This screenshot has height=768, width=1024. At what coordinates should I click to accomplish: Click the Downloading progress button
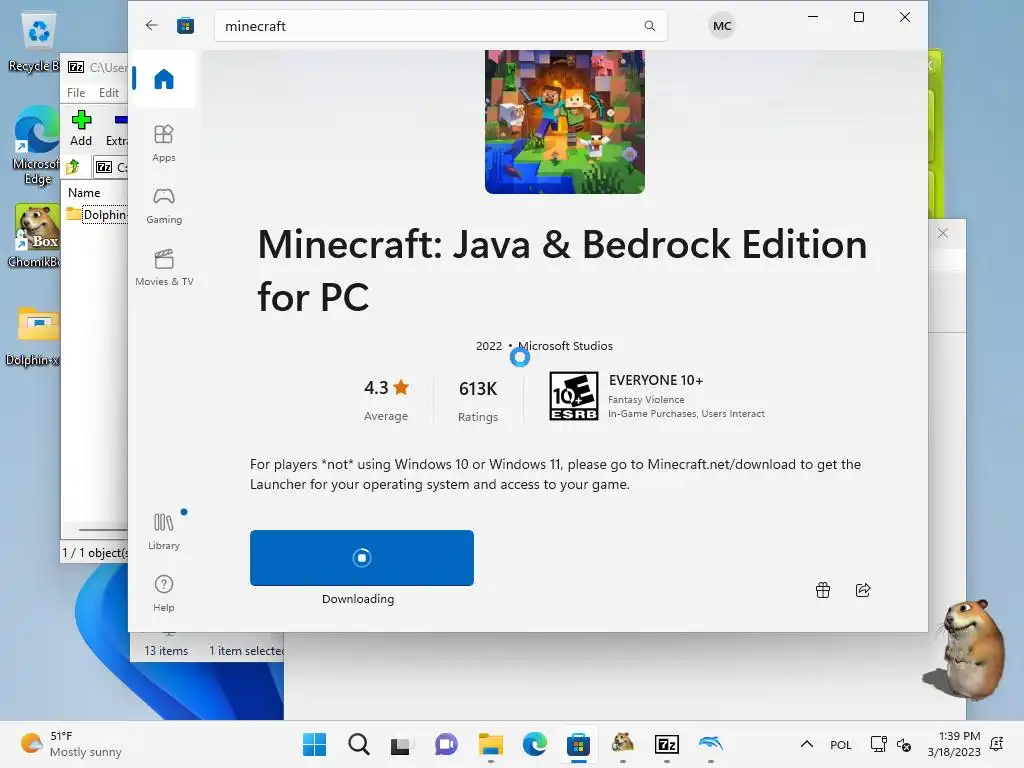[x=362, y=558]
